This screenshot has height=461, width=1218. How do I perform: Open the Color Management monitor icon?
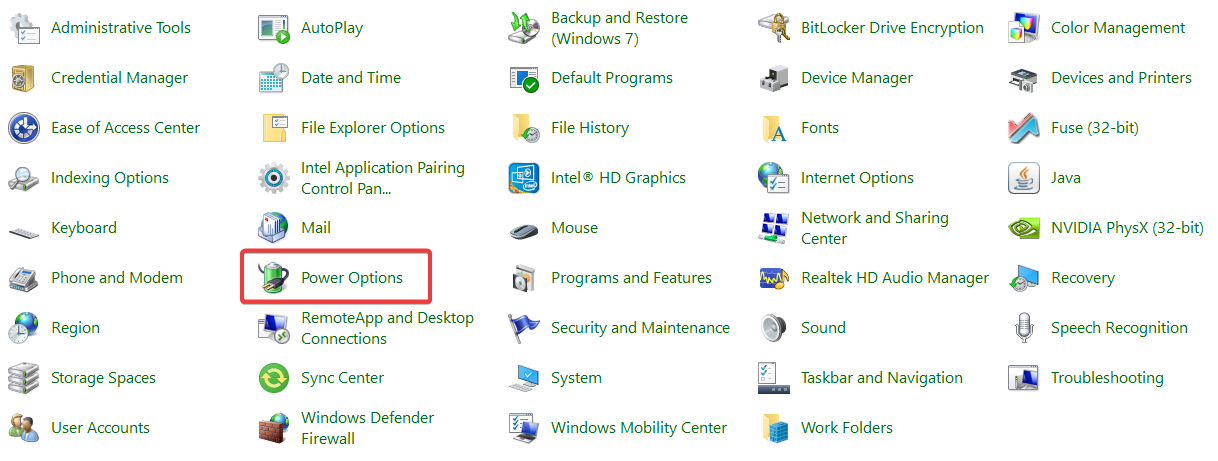tap(1024, 28)
